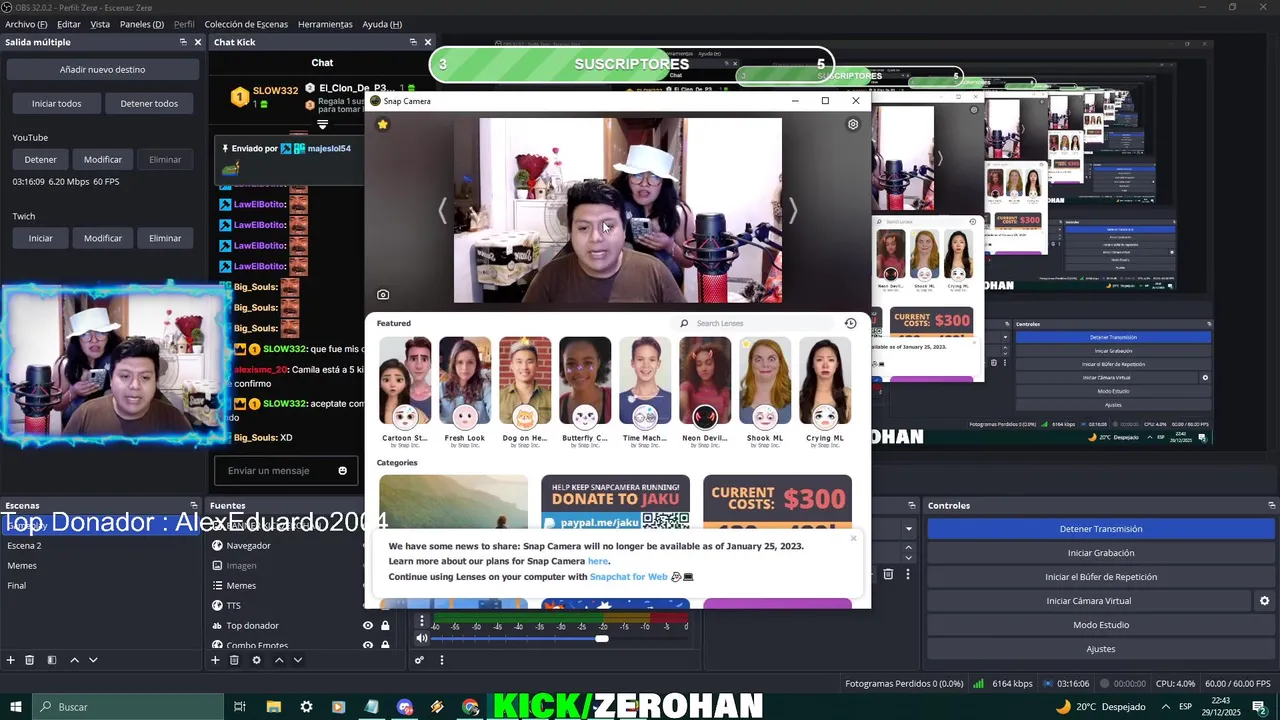This screenshot has width=1280, height=720.
Task: Open the Ayuda menu
Action: [x=382, y=24]
